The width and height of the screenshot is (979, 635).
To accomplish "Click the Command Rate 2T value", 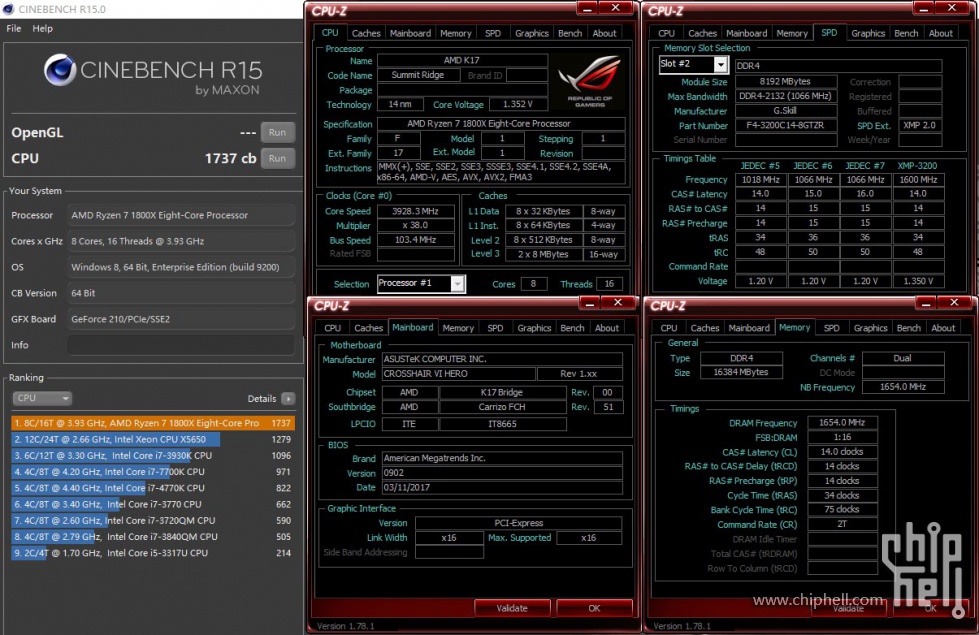I will (842, 524).
